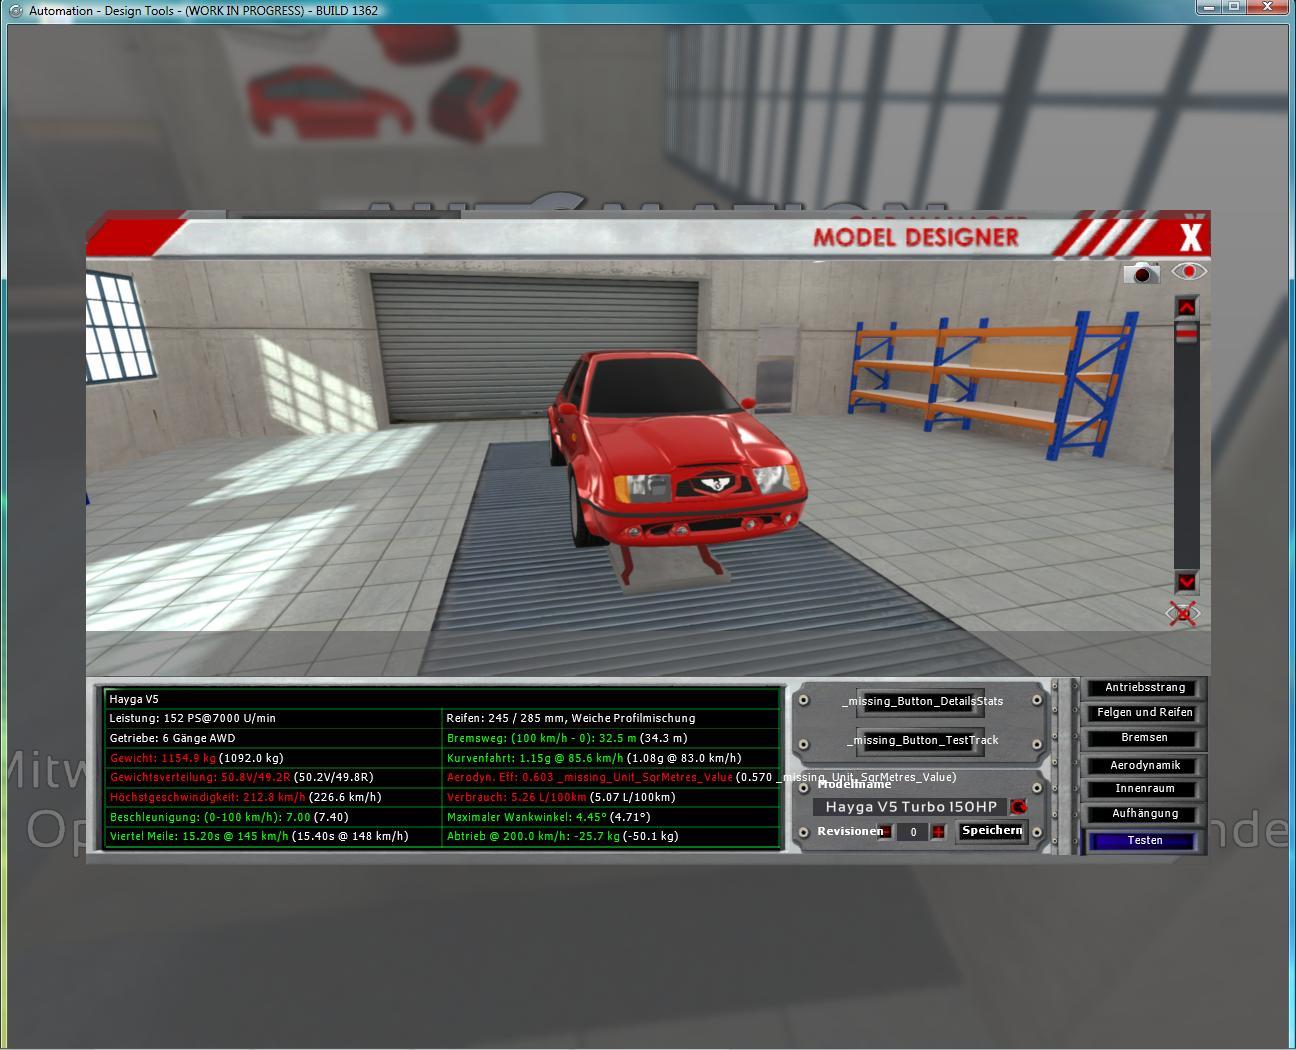Decrease revision number with minus button
This screenshot has height=1050, width=1296.
885,832
